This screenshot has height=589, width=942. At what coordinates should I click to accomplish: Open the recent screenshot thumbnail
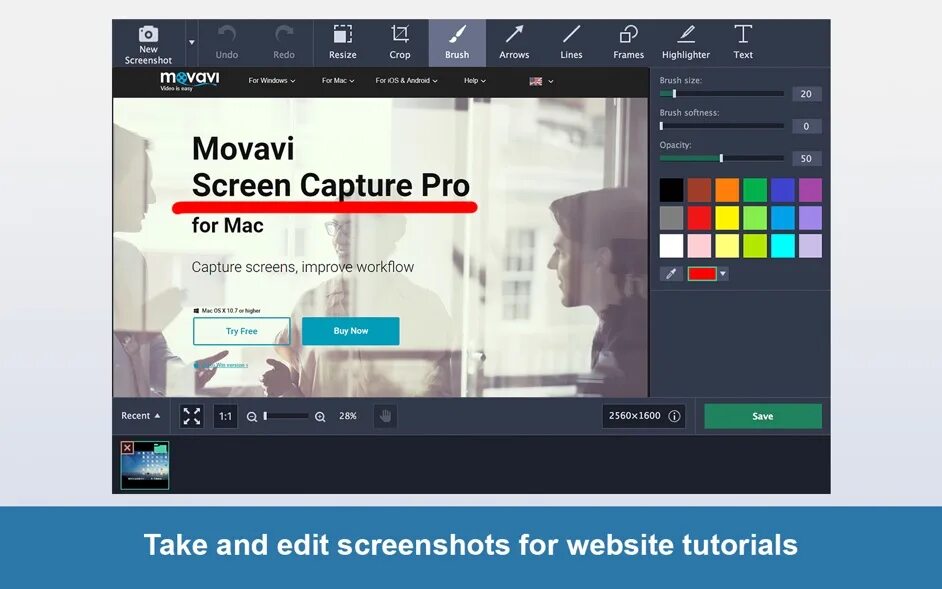145,466
